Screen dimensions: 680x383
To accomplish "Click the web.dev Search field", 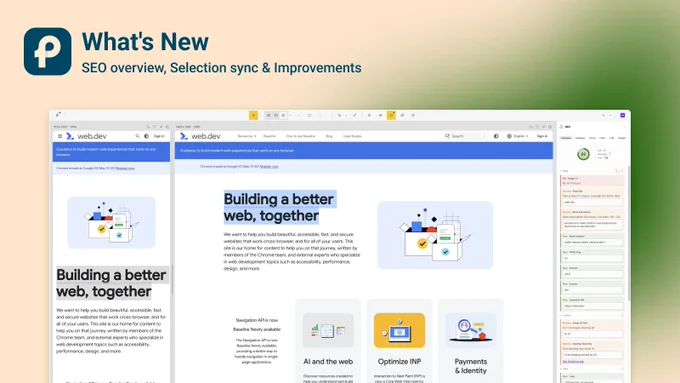I will 465,136.
